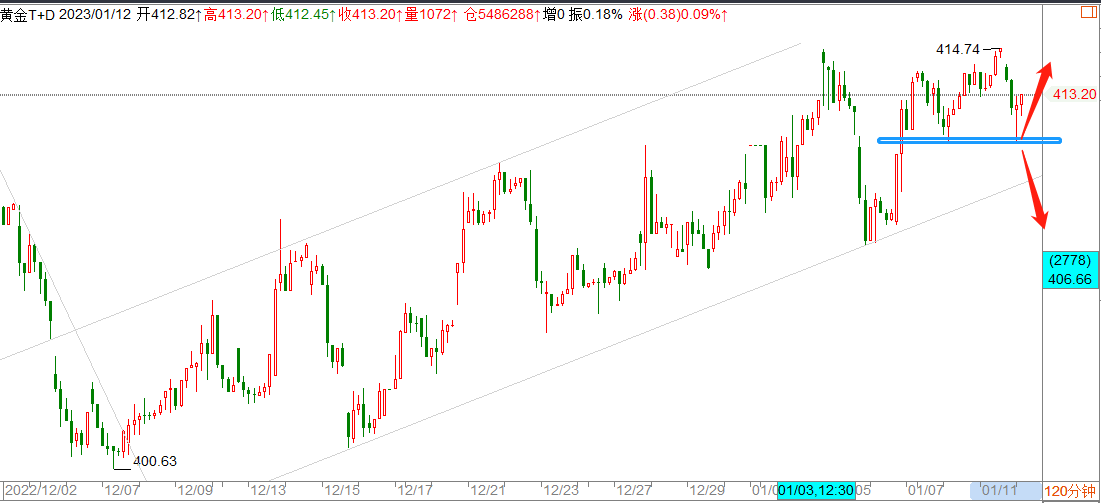The height and width of the screenshot is (503, 1101).
Task: Click the 仓5486288 open interest value
Action: point(501,15)
